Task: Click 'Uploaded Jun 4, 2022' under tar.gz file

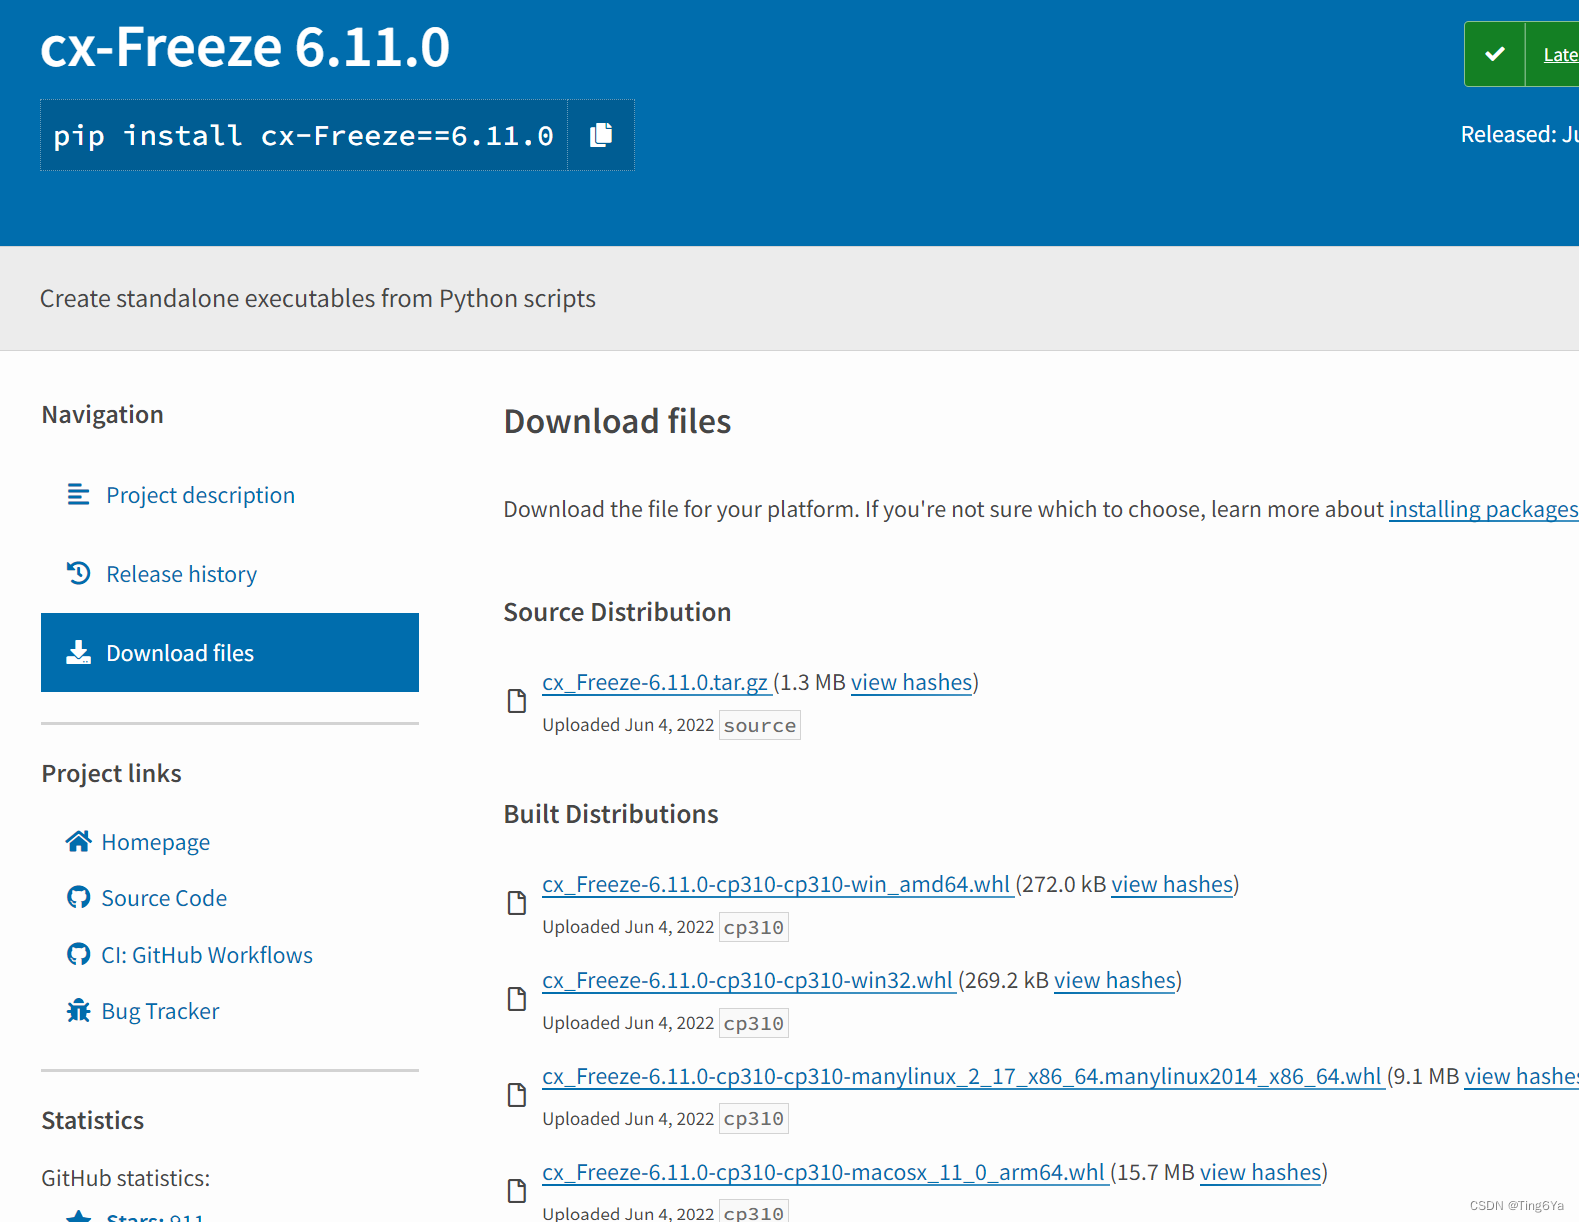Action: (x=628, y=725)
